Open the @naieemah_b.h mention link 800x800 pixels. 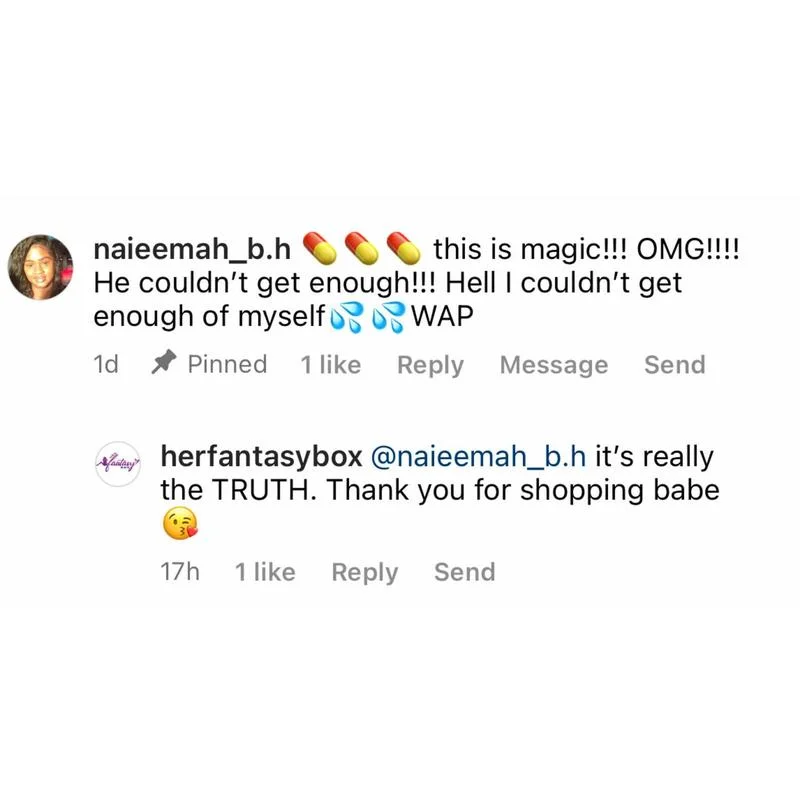click(478, 457)
